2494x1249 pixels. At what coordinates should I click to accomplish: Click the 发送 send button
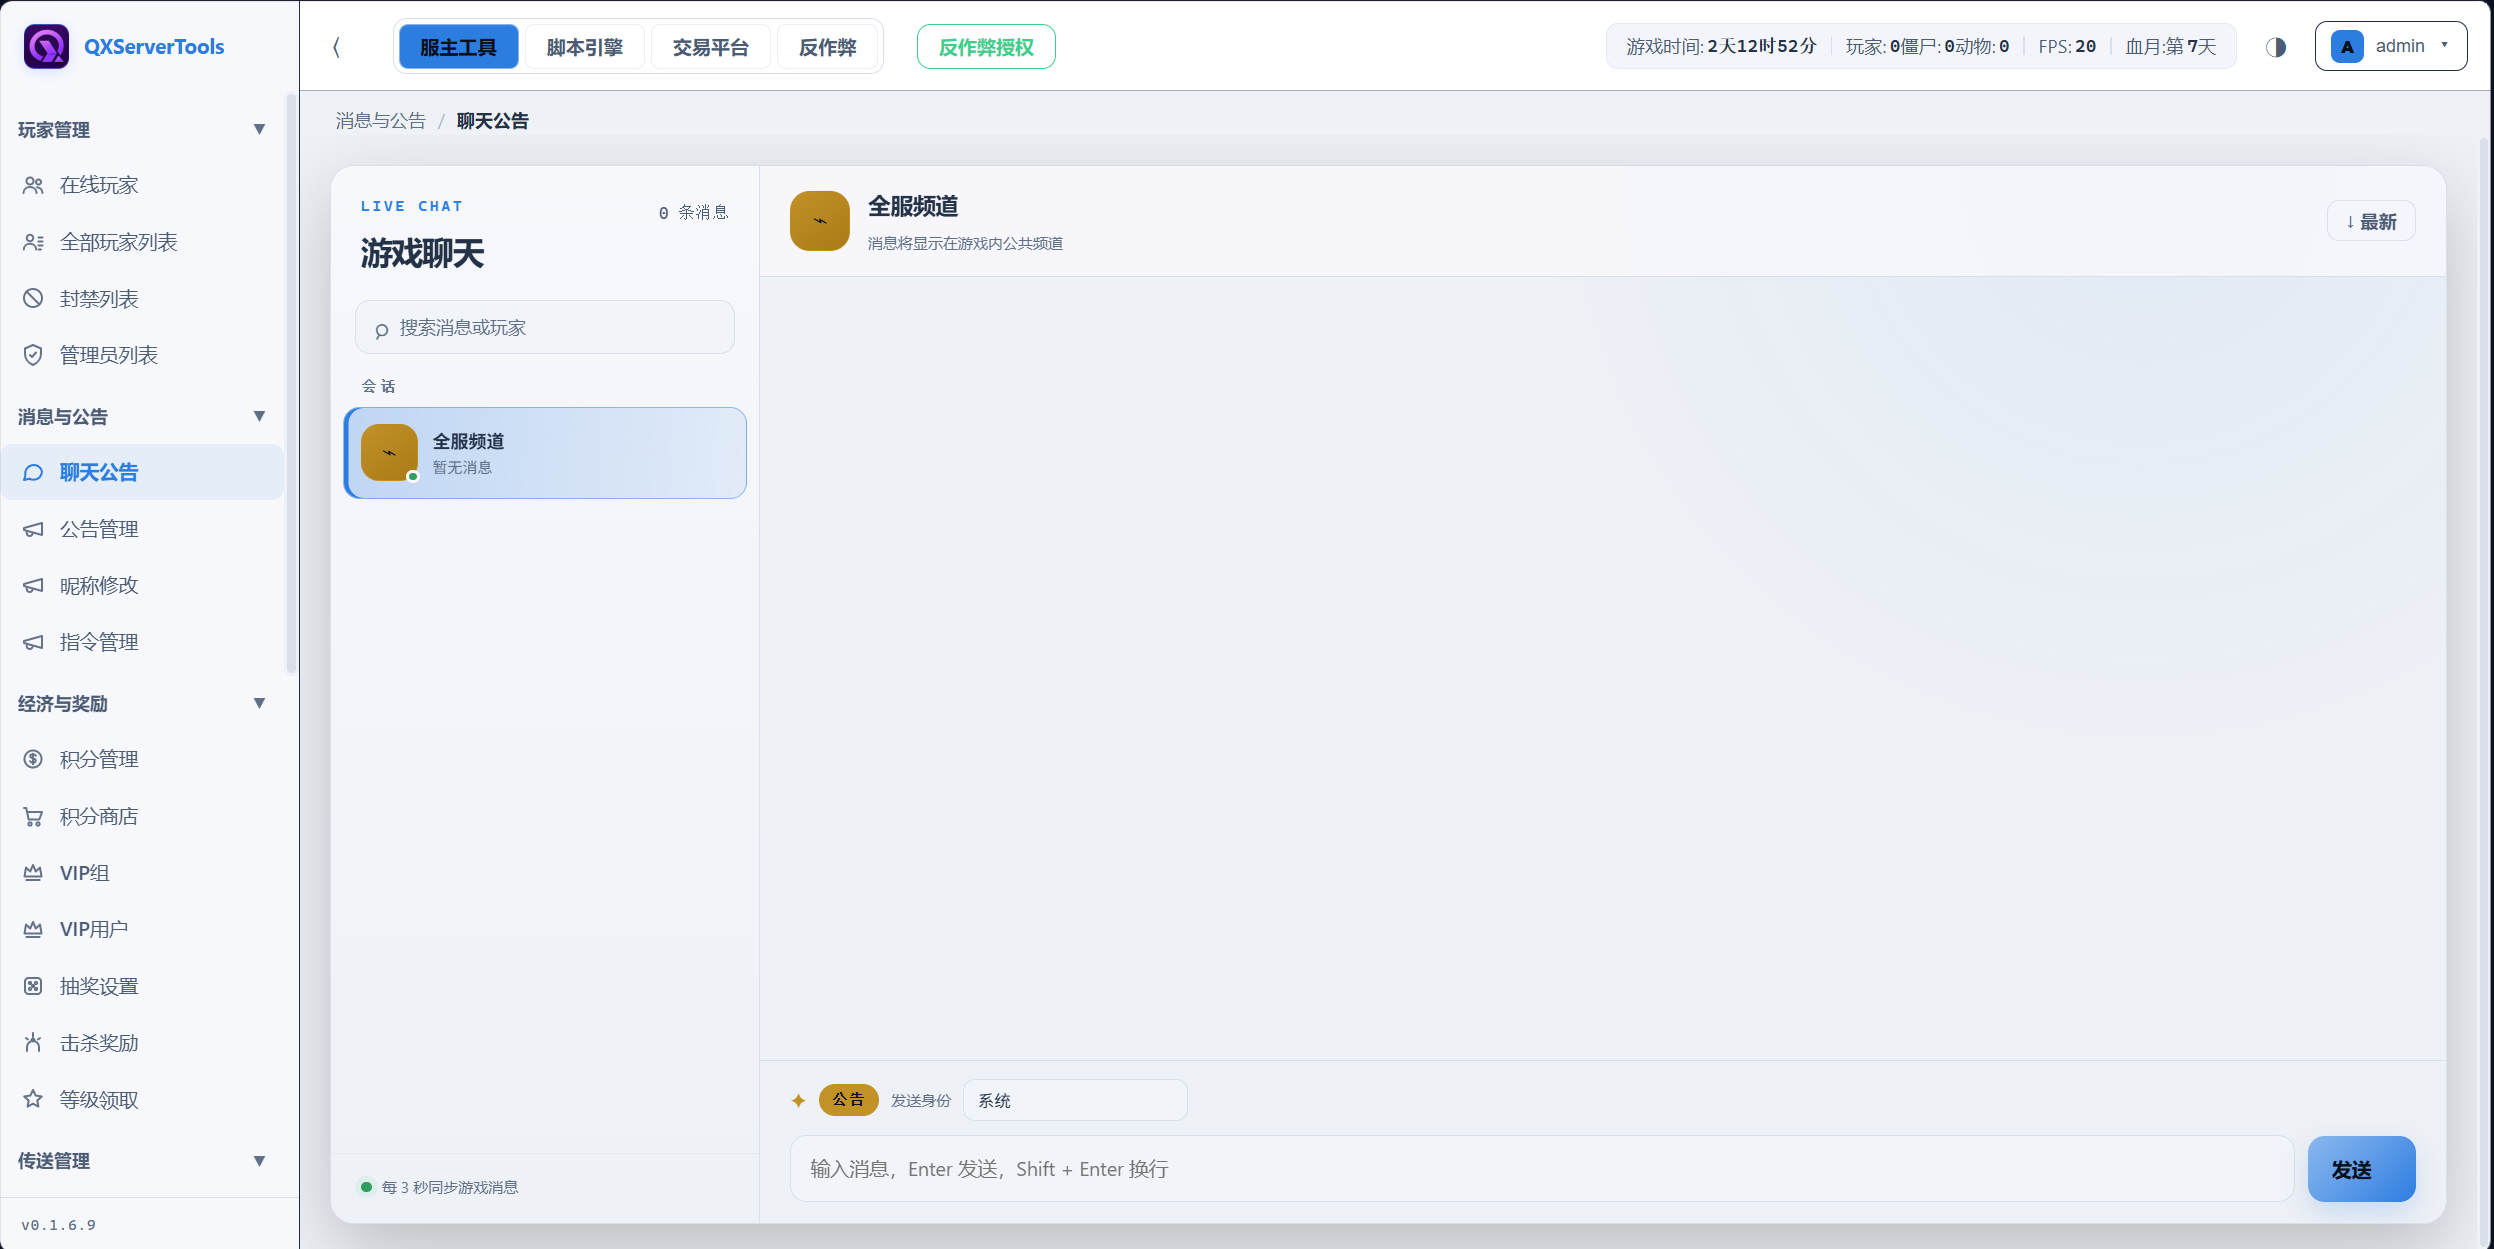click(x=2361, y=1169)
